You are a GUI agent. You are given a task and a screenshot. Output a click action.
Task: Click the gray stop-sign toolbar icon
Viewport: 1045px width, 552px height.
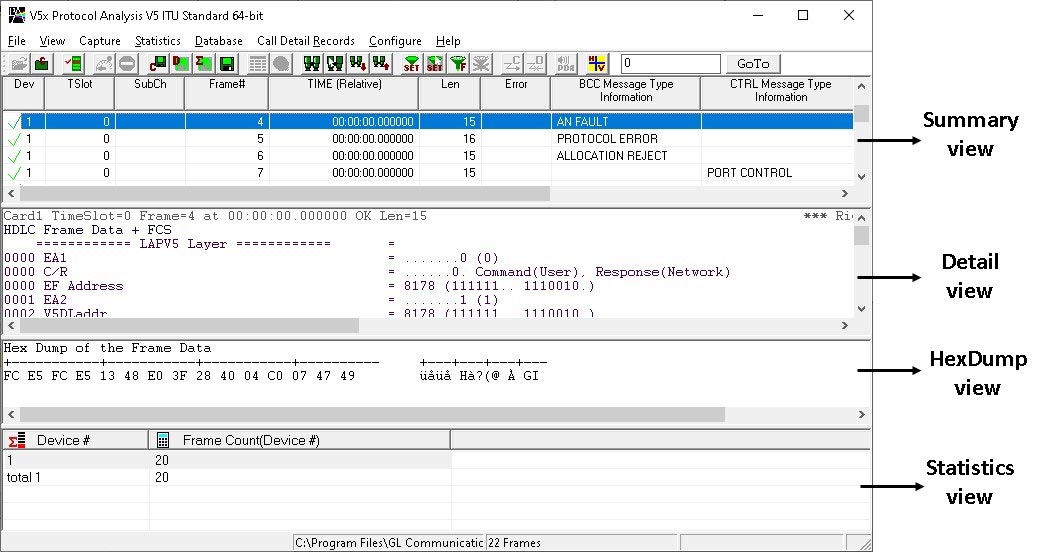(127, 64)
